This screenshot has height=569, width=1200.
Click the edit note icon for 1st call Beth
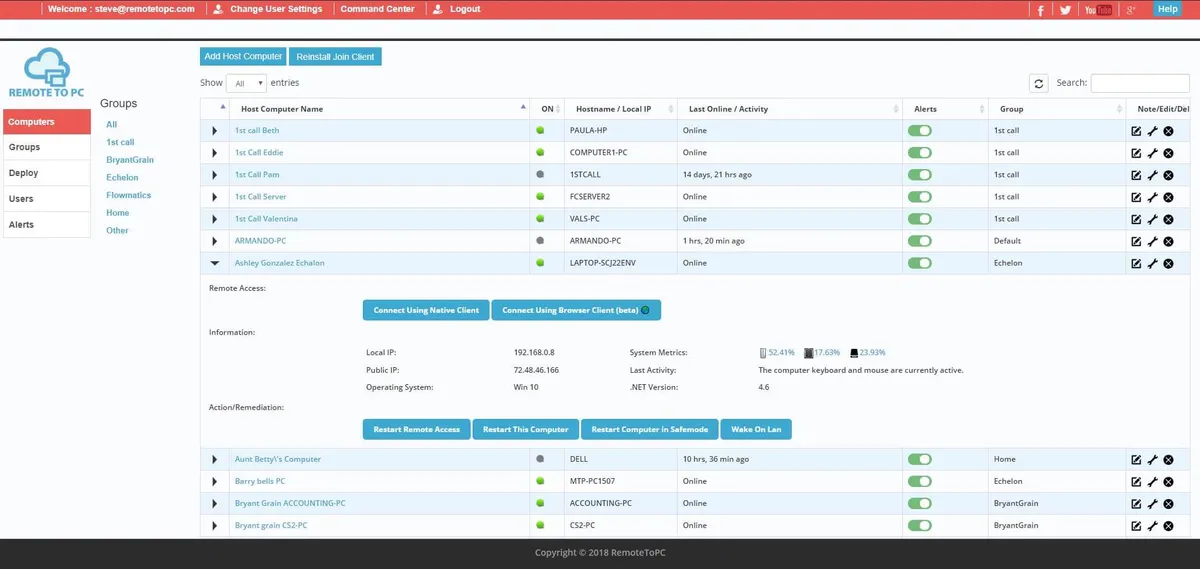click(1136, 131)
